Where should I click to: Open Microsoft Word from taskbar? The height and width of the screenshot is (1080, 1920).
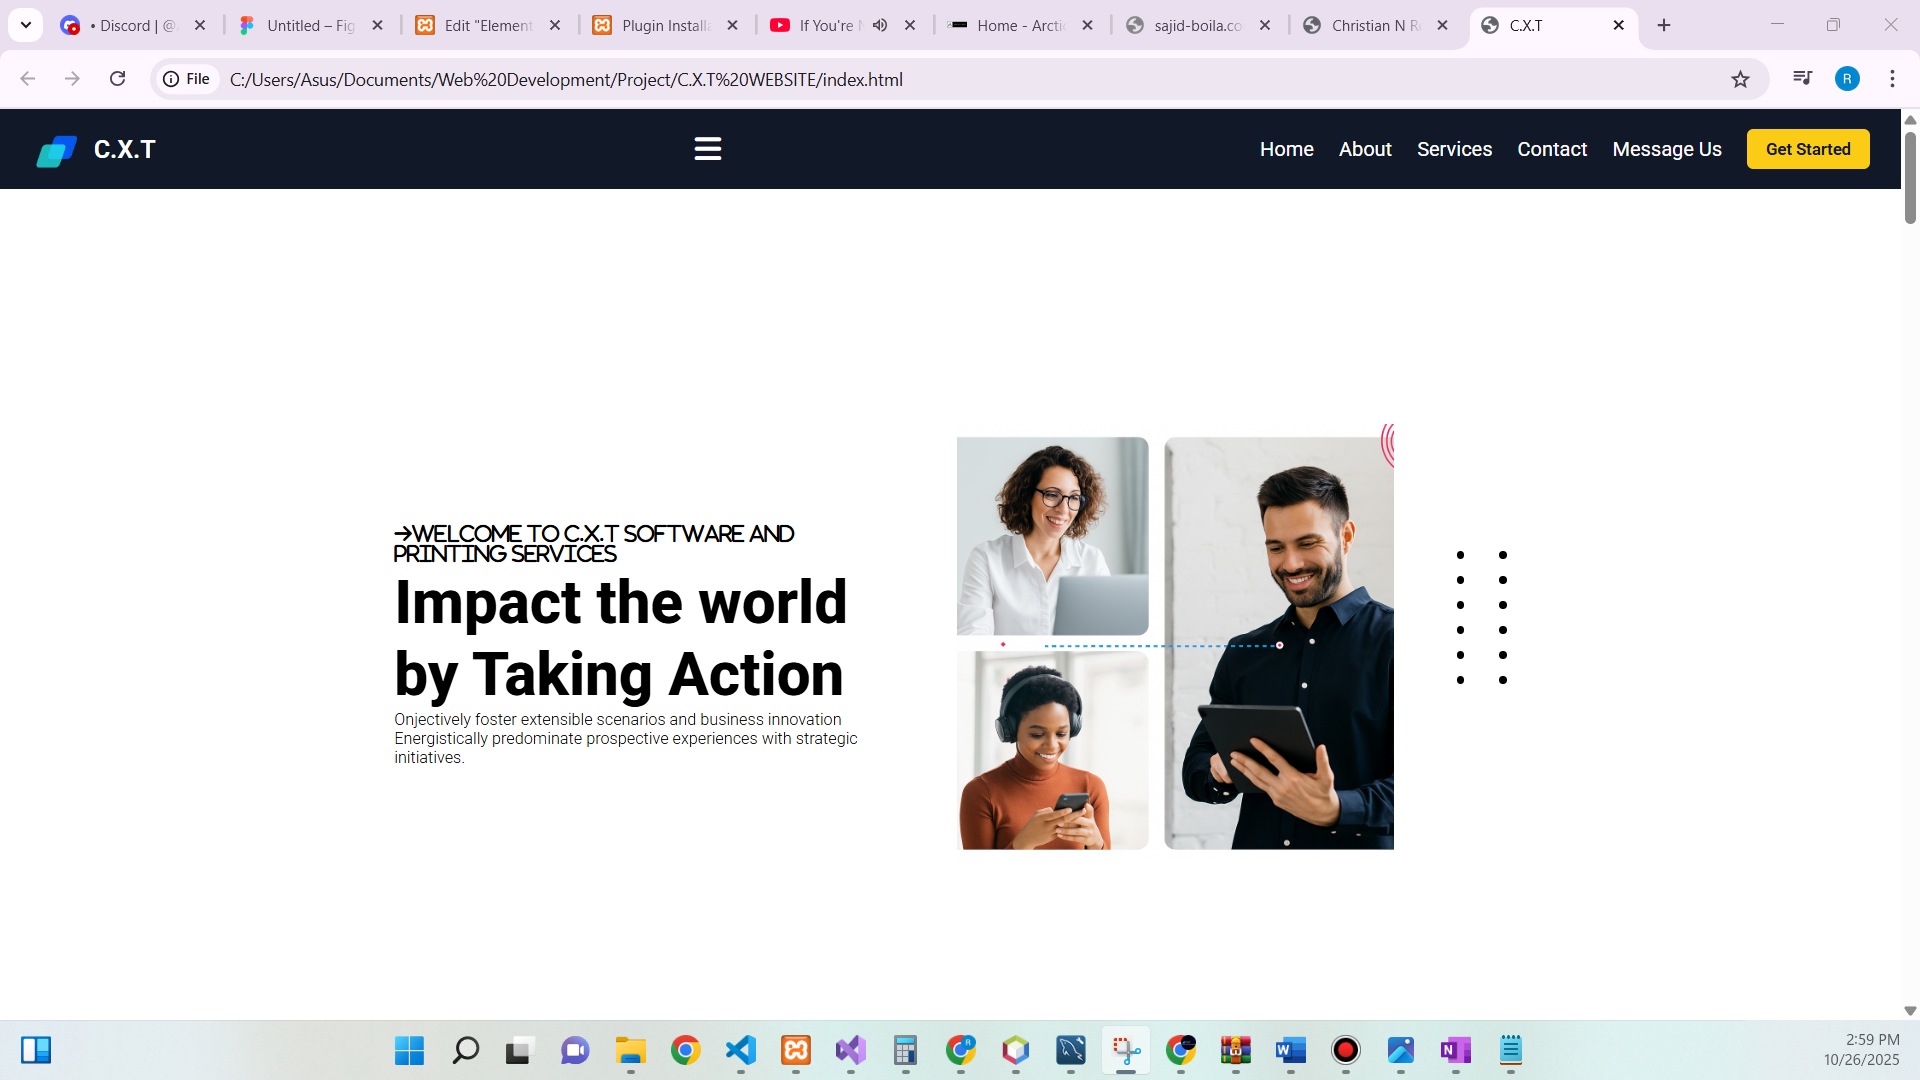1291,1050
